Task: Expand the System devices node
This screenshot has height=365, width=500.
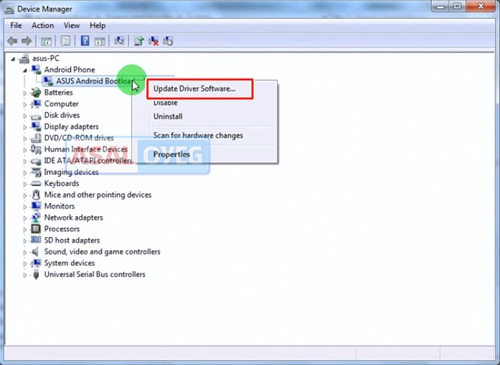Action: pyautogui.click(x=25, y=264)
